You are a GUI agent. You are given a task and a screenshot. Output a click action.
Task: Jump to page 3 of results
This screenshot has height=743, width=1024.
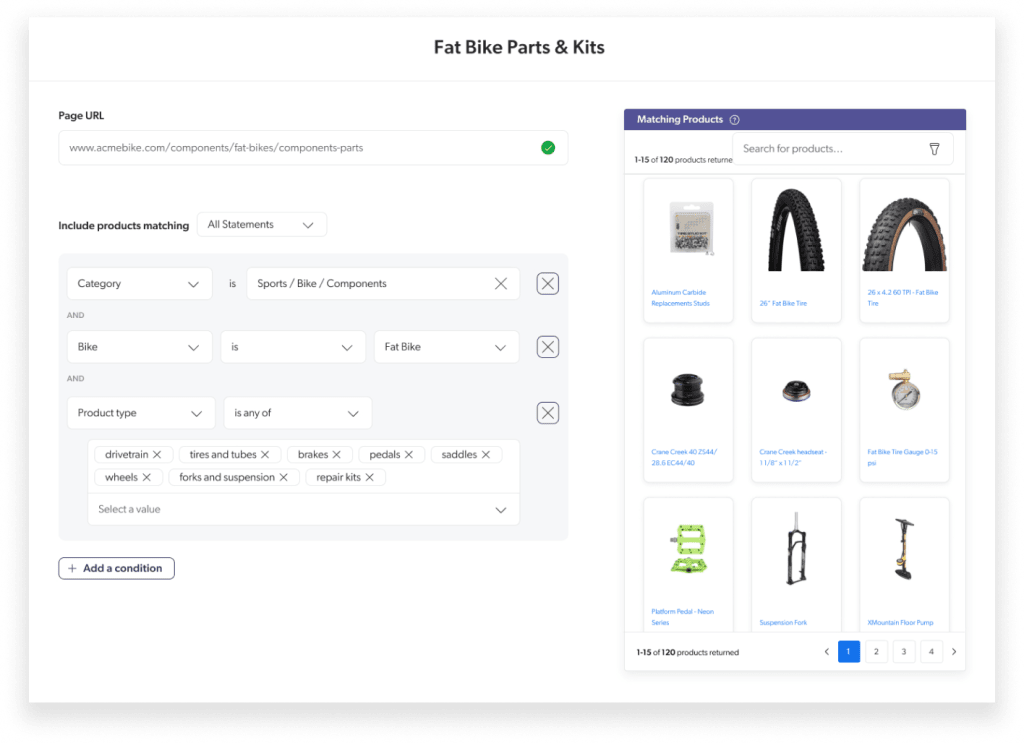tap(903, 652)
